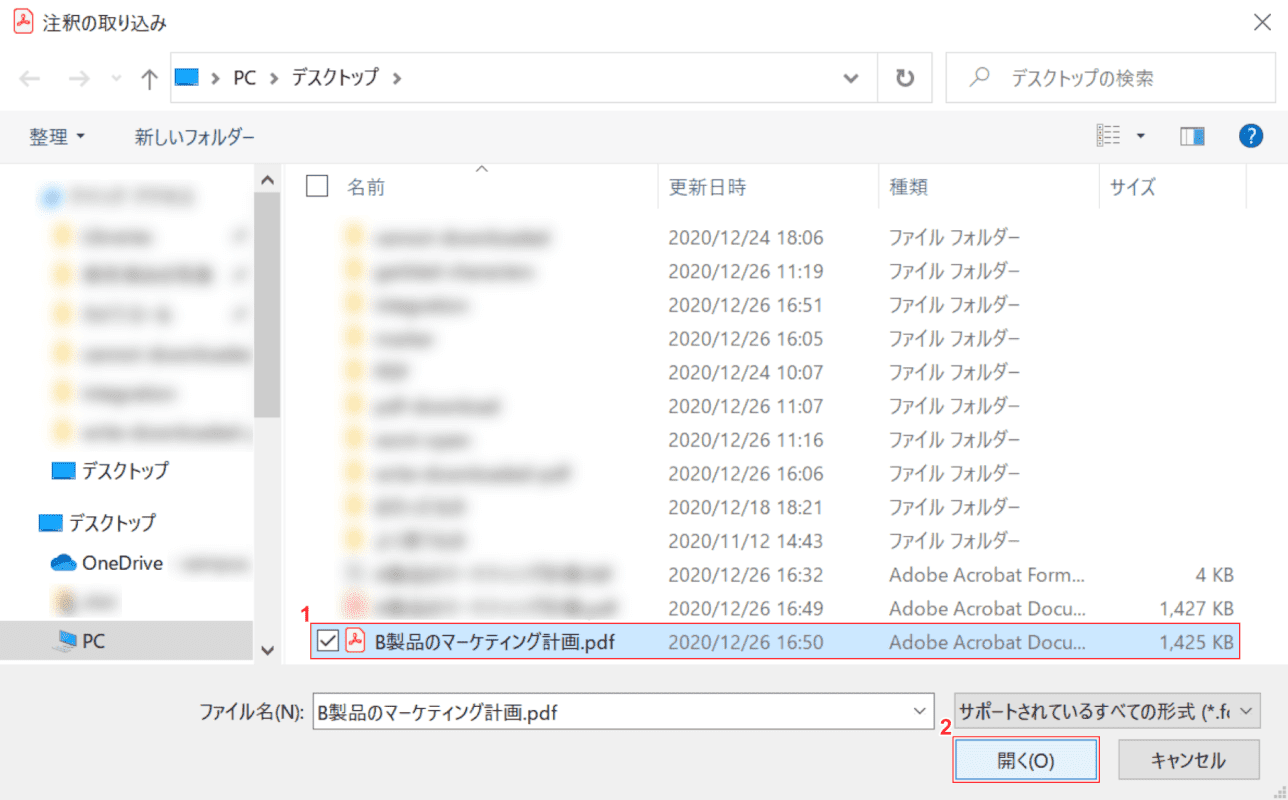1288x800 pixels.
Task: Click the PC segment in address bar
Action: pos(245,78)
